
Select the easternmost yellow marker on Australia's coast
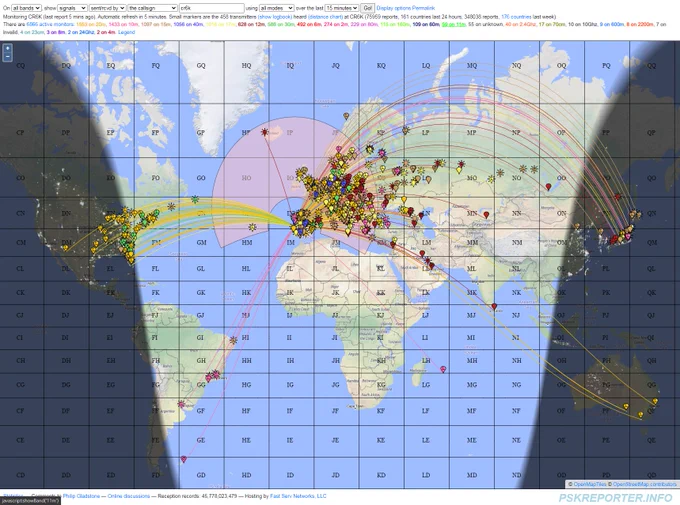coord(655,401)
